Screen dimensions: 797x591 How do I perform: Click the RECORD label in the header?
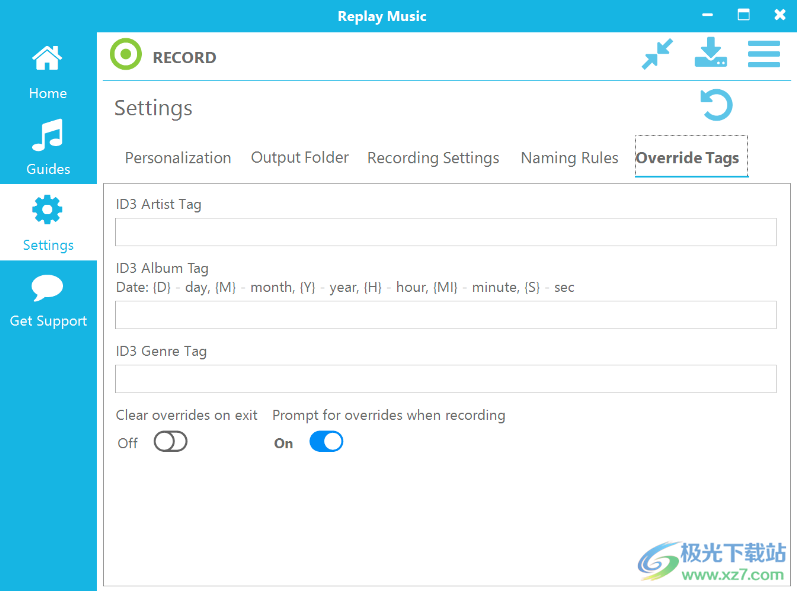(x=185, y=57)
